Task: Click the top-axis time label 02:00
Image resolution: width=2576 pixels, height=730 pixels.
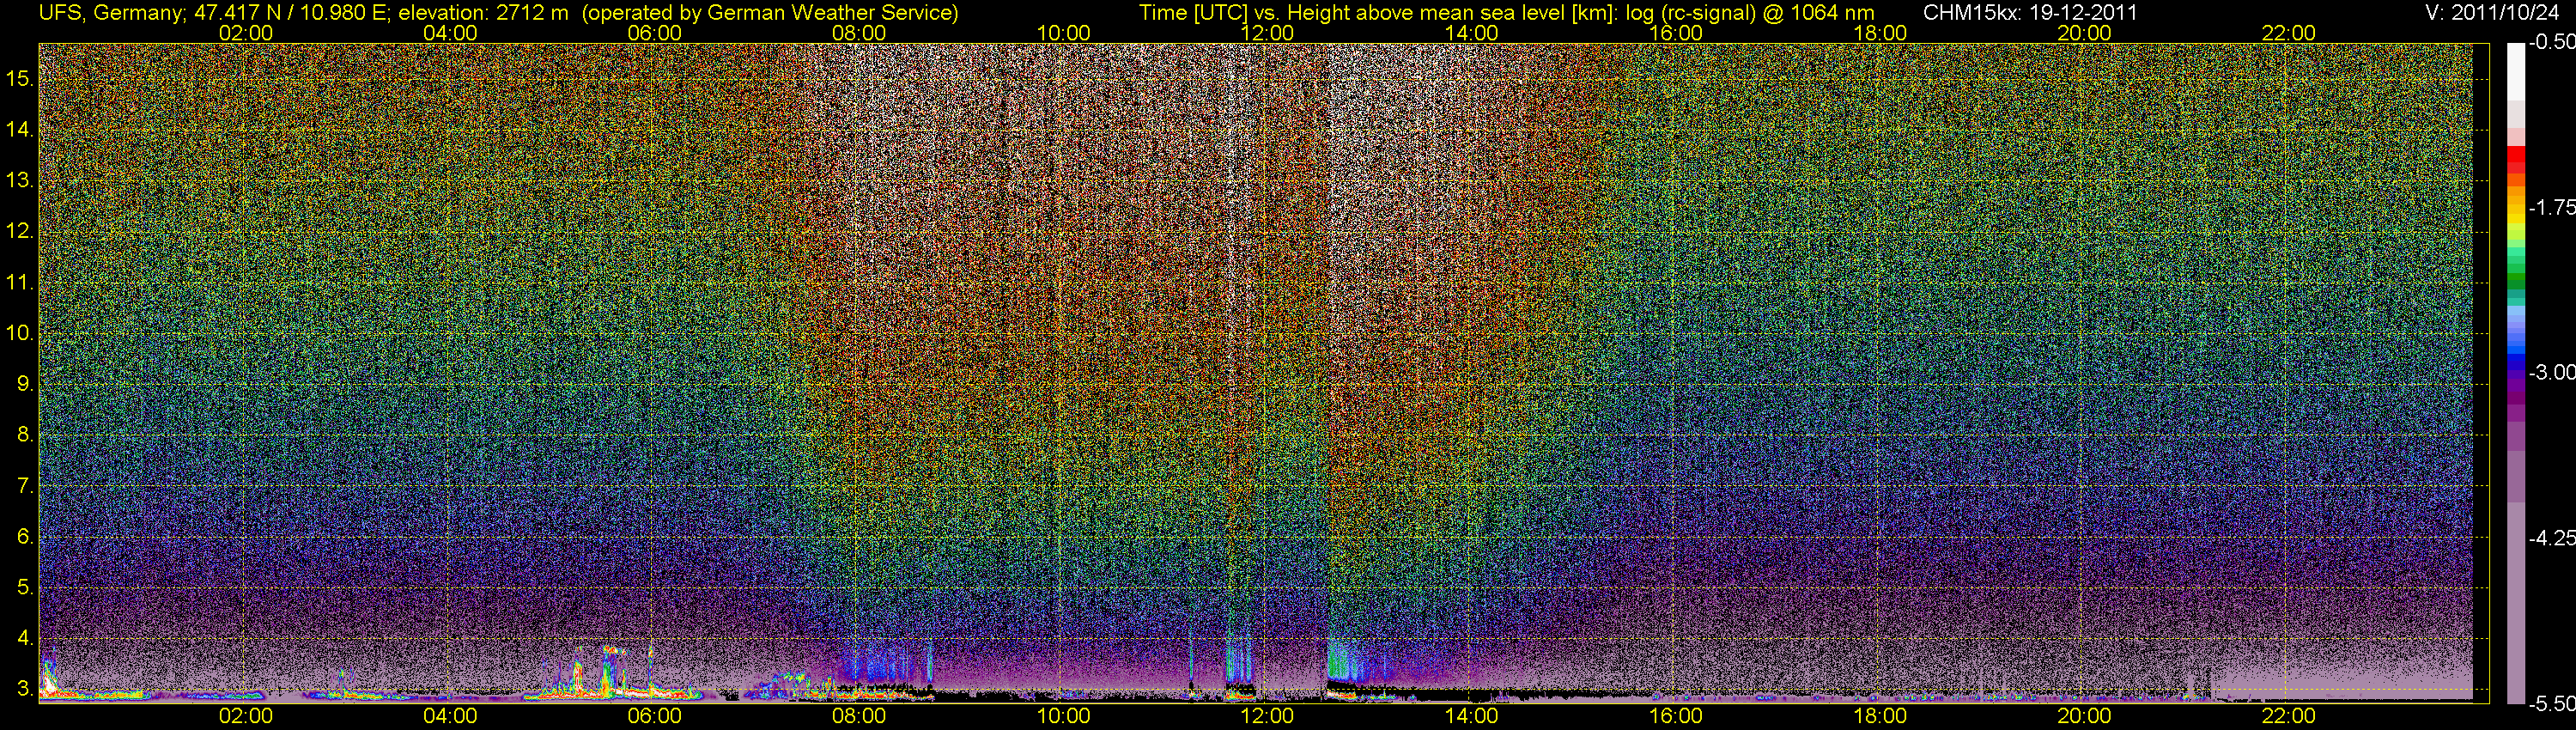Action: click(x=246, y=33)
